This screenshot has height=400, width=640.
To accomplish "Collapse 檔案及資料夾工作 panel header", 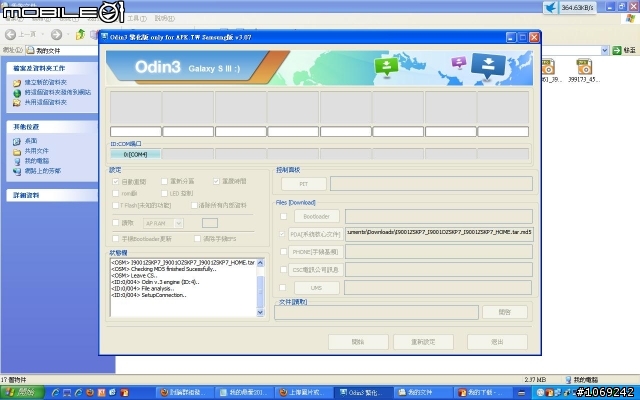I will (x=52, y=68).
